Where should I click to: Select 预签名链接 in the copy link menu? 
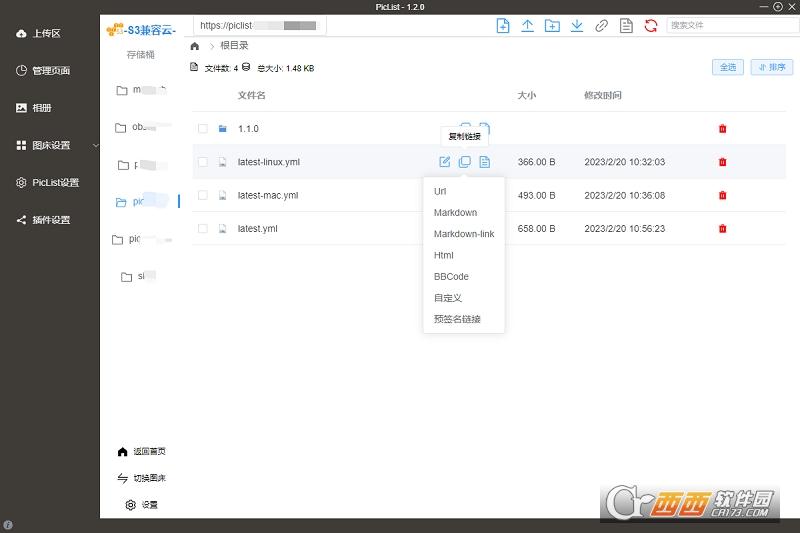click(457, 319)
